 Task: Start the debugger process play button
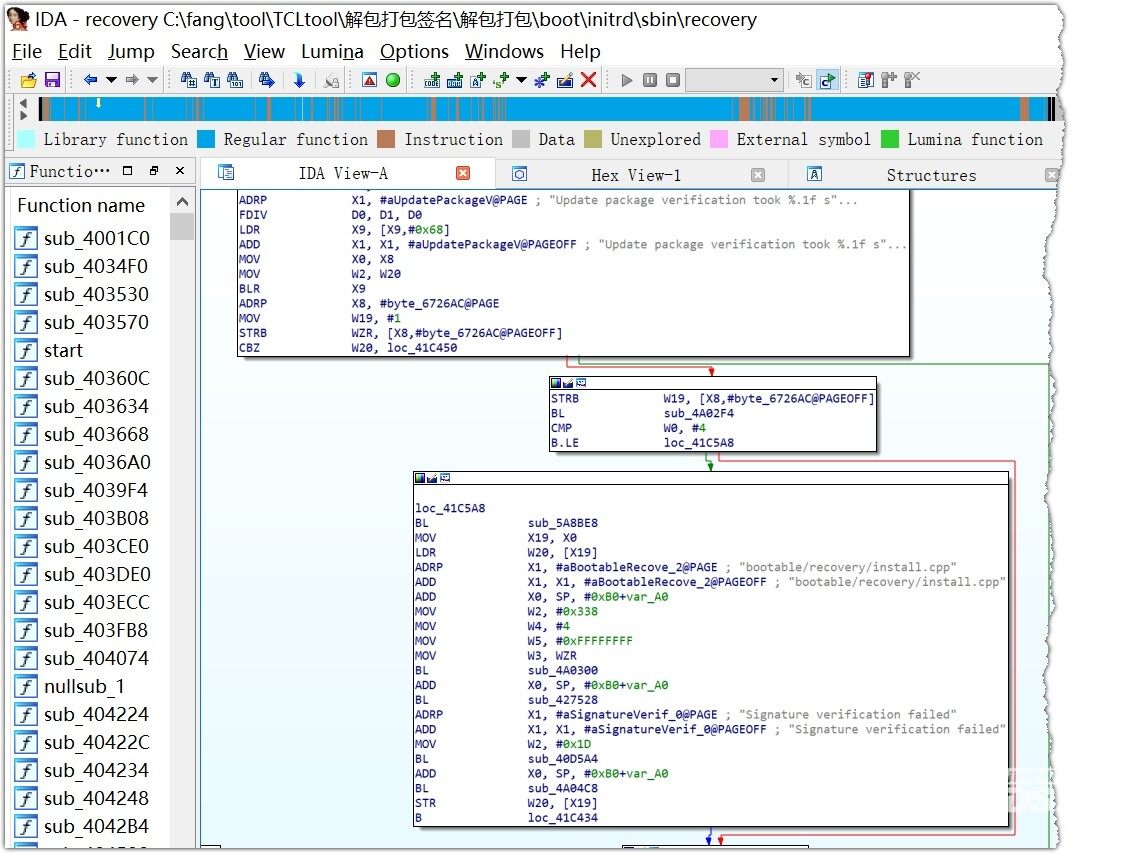[x=627, y=80]
